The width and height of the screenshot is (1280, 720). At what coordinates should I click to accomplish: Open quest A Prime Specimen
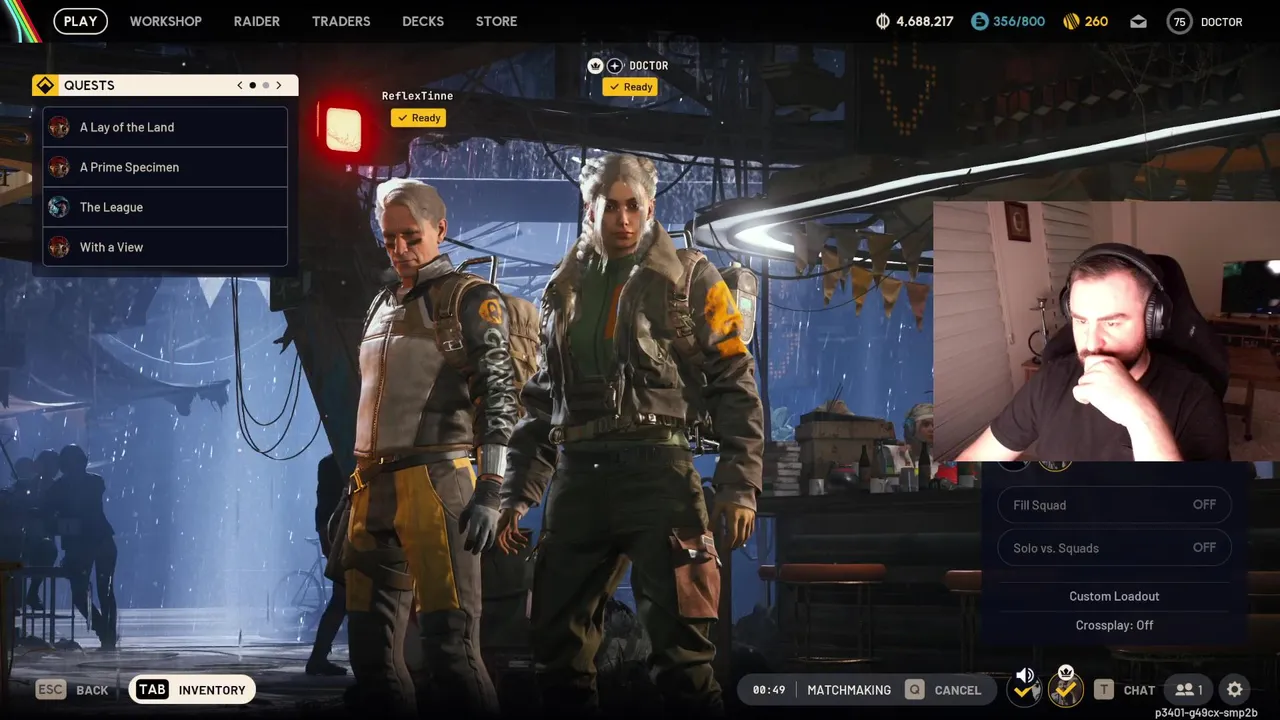coord(165,167)
